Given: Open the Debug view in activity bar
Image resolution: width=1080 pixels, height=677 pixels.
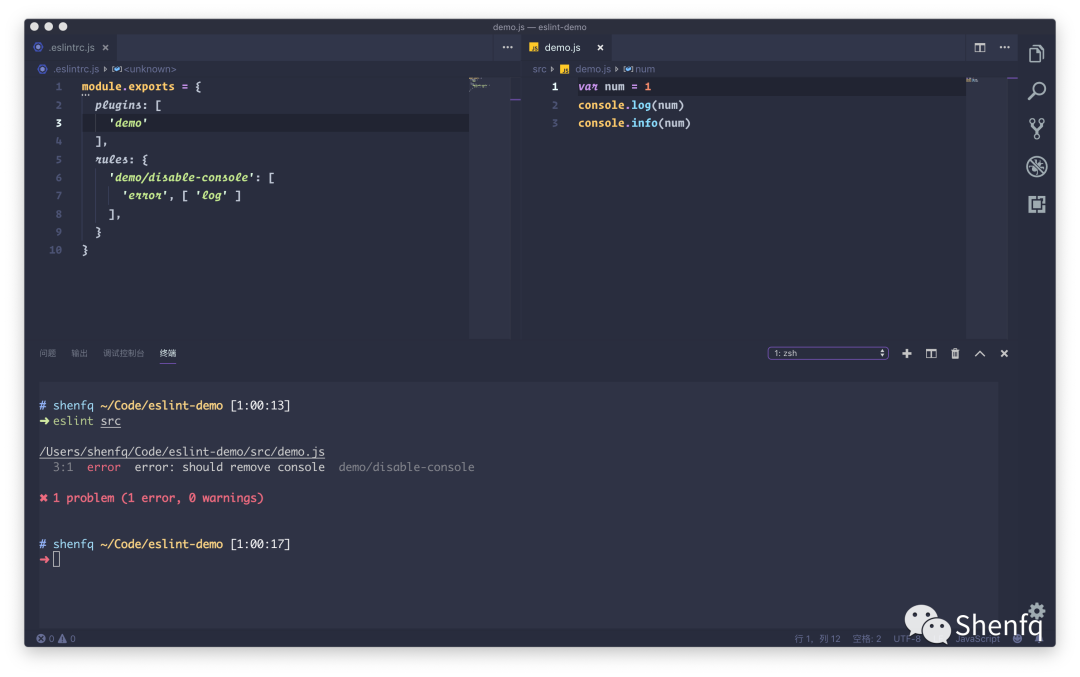Looking at the screenshot, I should [x=1036, y=166].
